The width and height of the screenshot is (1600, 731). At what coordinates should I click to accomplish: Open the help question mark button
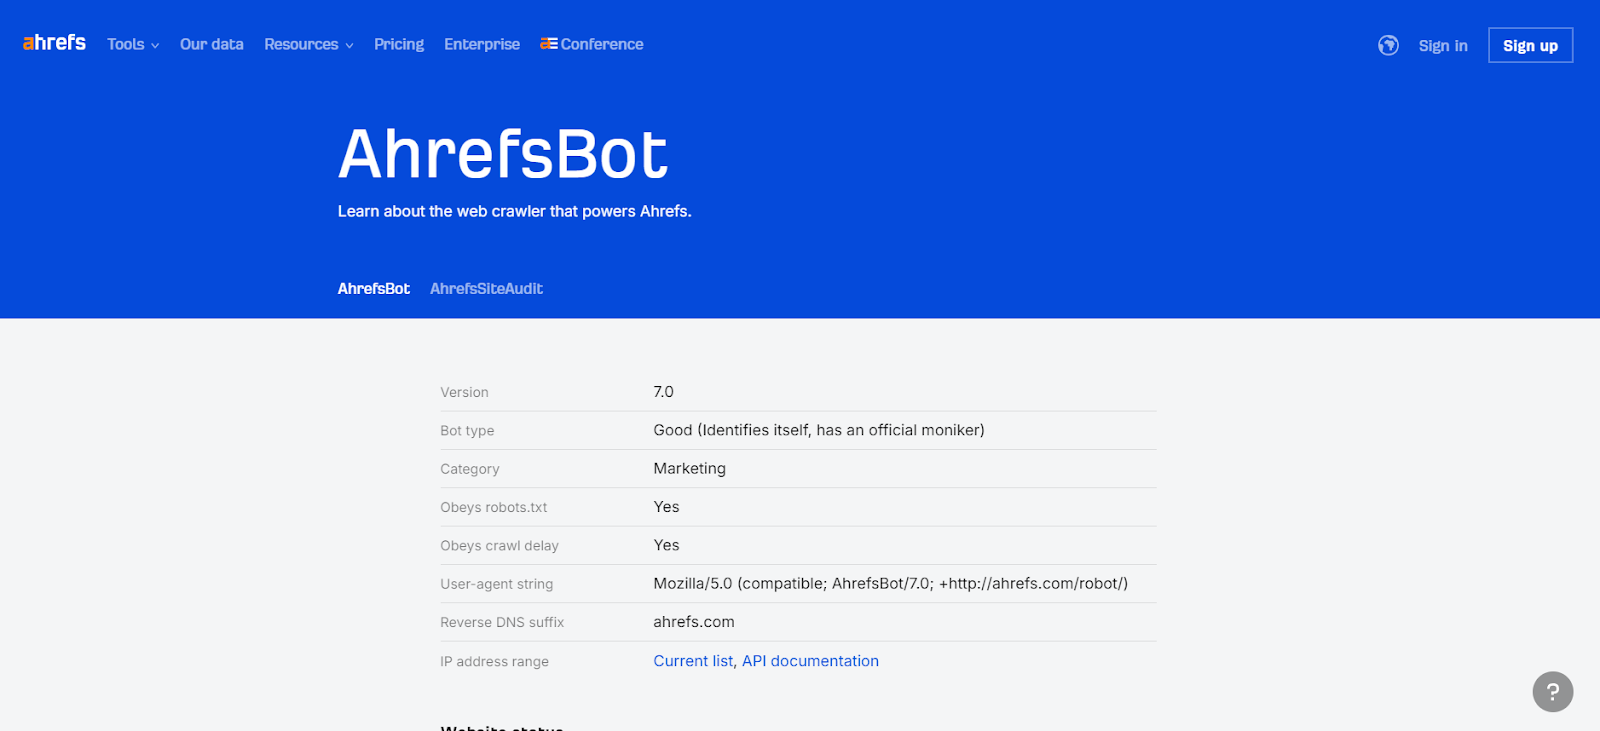click(1552, 691)
